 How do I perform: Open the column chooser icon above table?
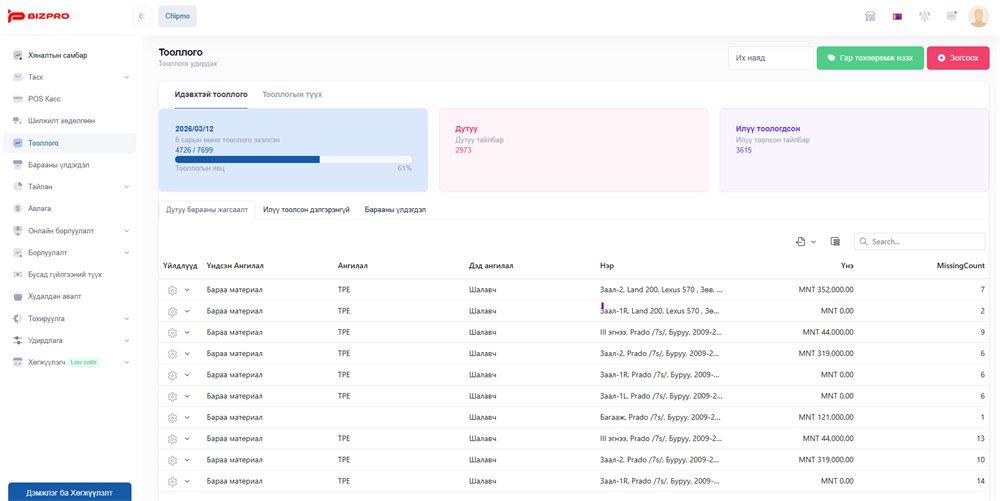[x=835, y=242]
